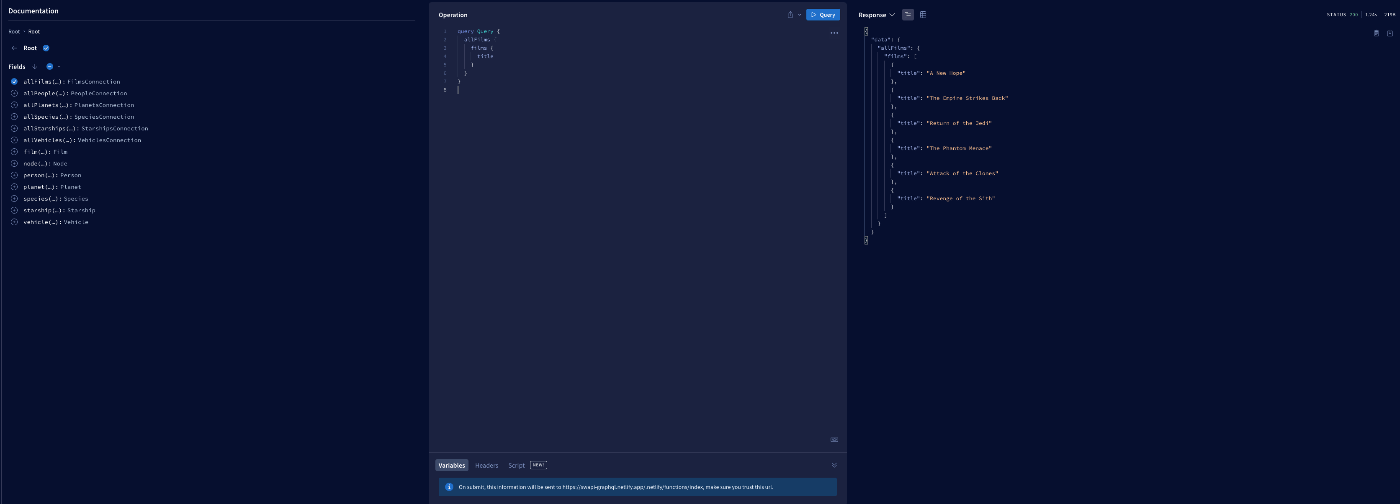This screenshot has height=504, width=1400.
Task: Open the Response dropdown
Action: pyautogui.click(x=877, y=15)
